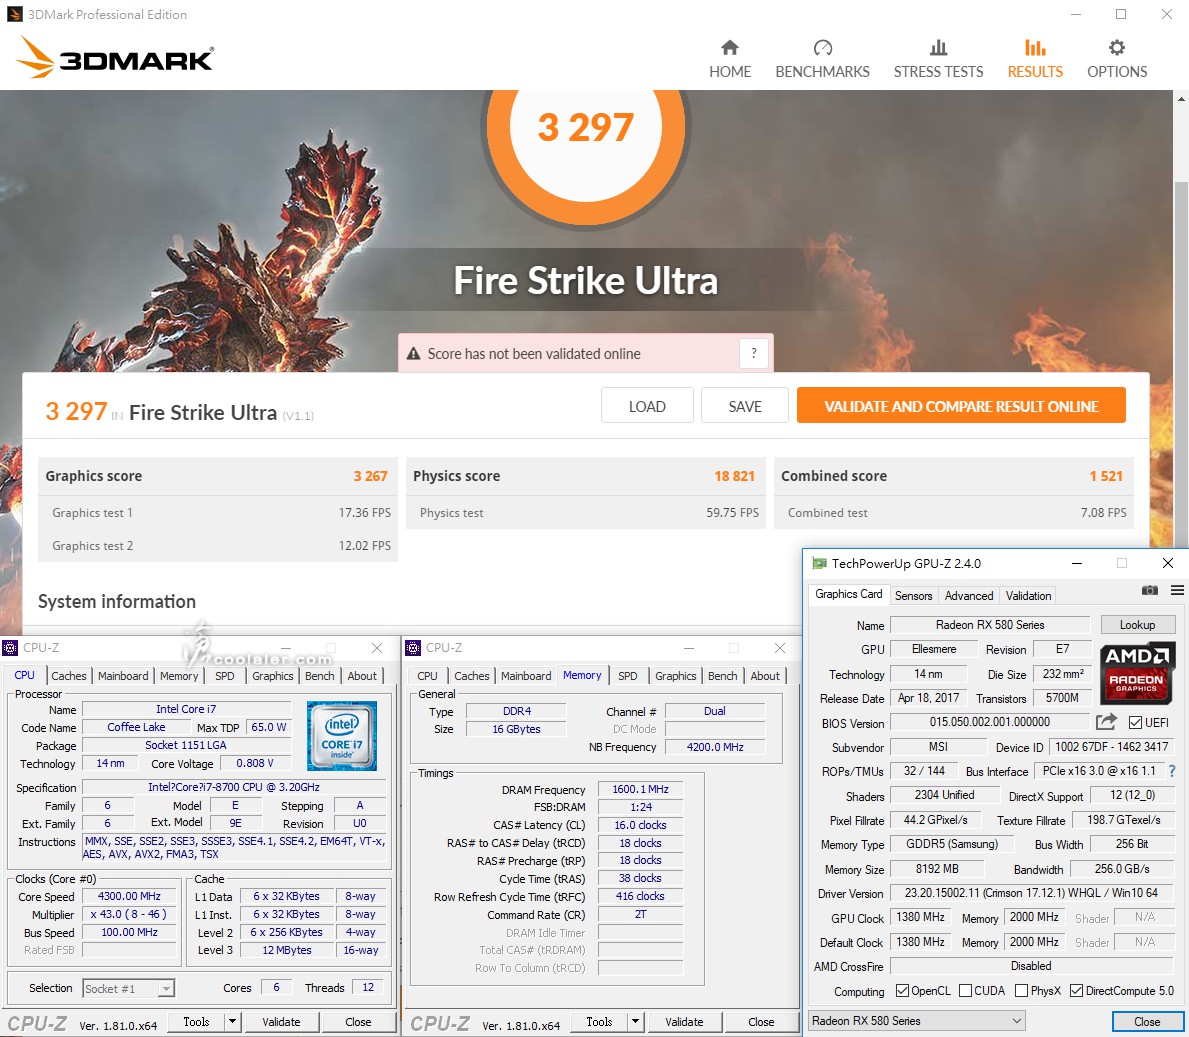Click Graphics test 2 12.02 FPS row
The height and width of the screenshot is (1037, 1189).
click(218, 546)
